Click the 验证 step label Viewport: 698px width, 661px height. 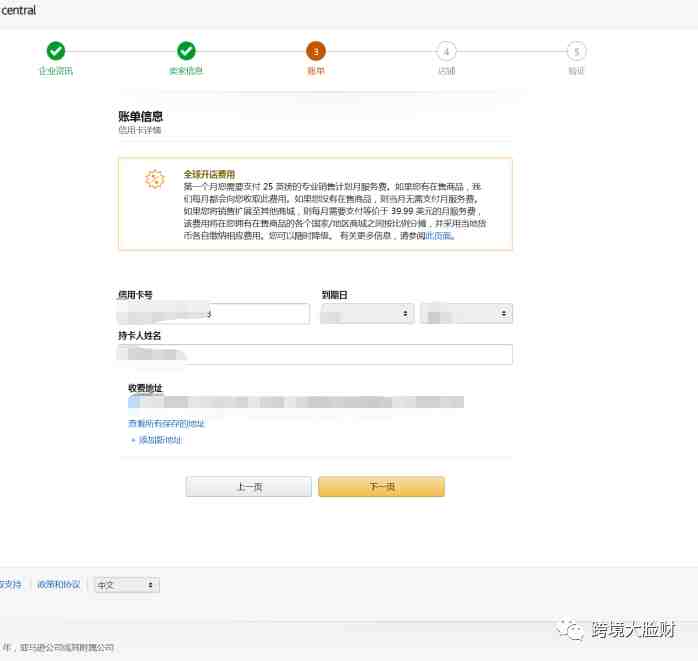tap(576, 71)
